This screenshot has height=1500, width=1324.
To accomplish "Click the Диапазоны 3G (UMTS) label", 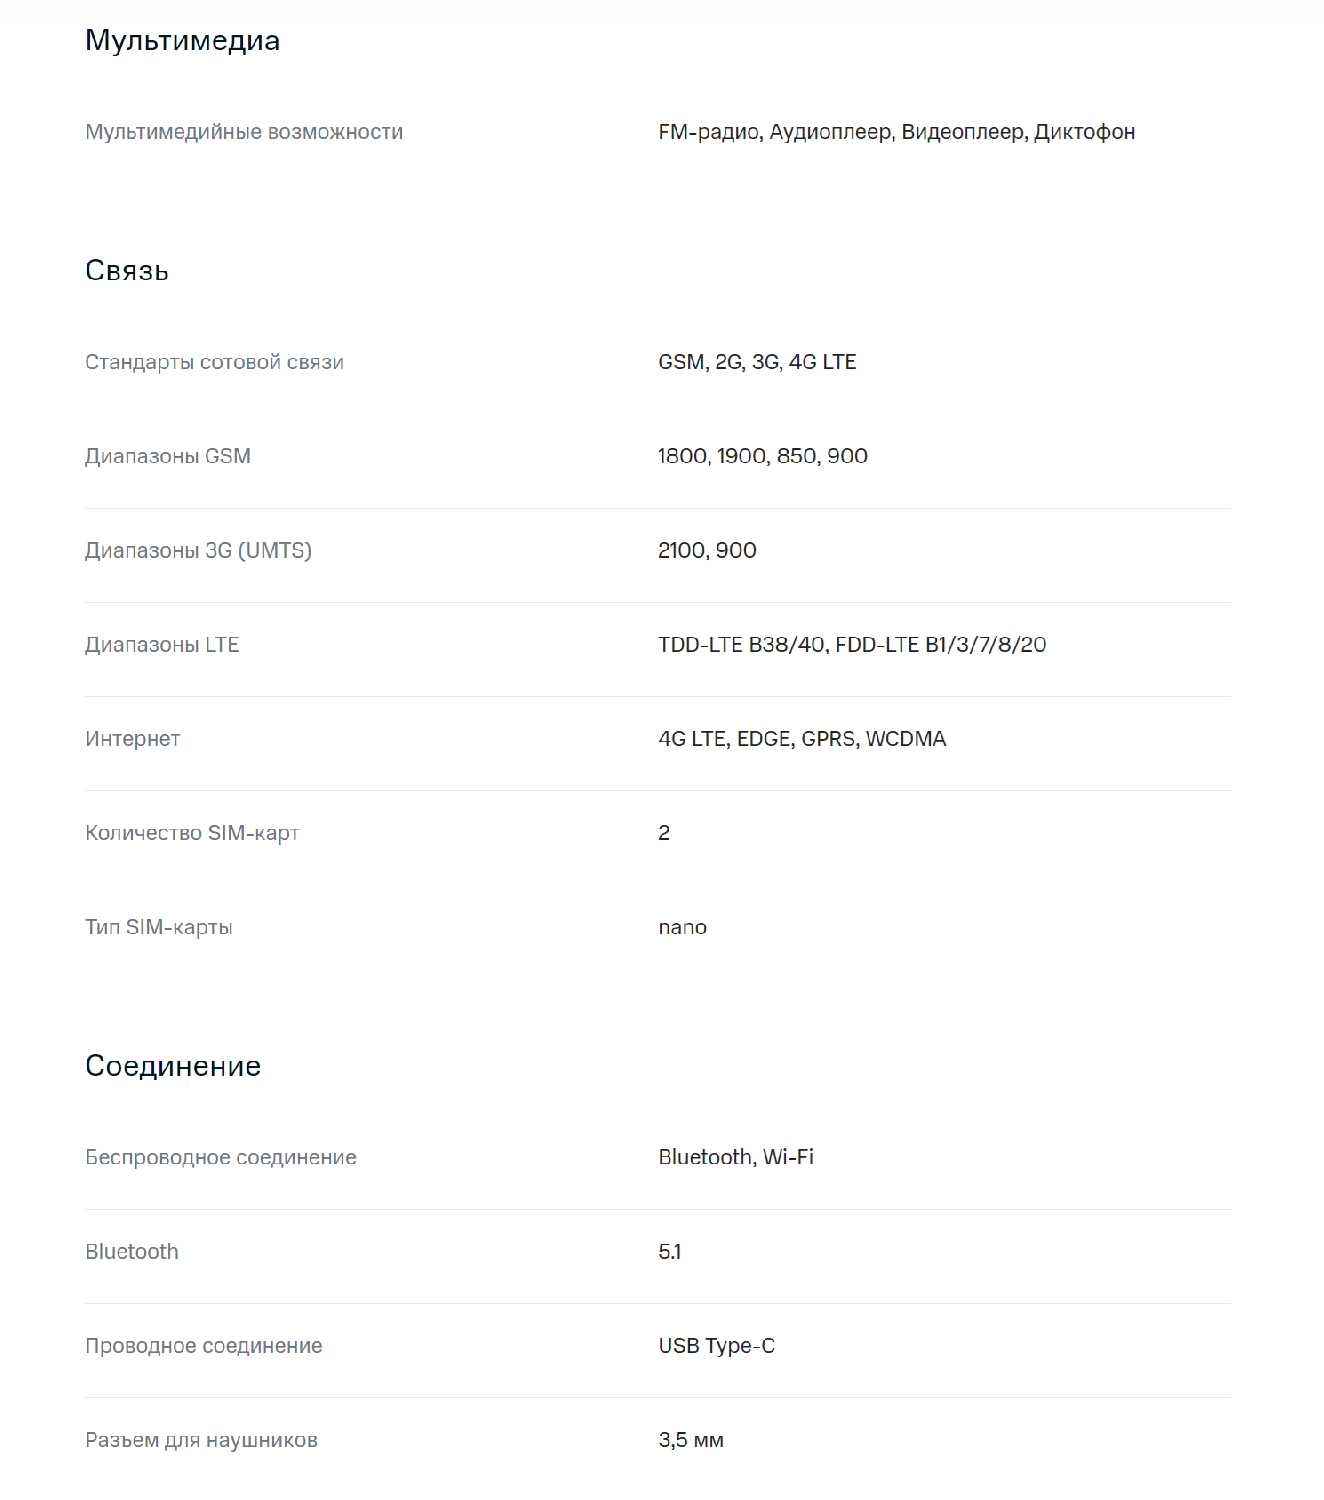I will point(198,550).
